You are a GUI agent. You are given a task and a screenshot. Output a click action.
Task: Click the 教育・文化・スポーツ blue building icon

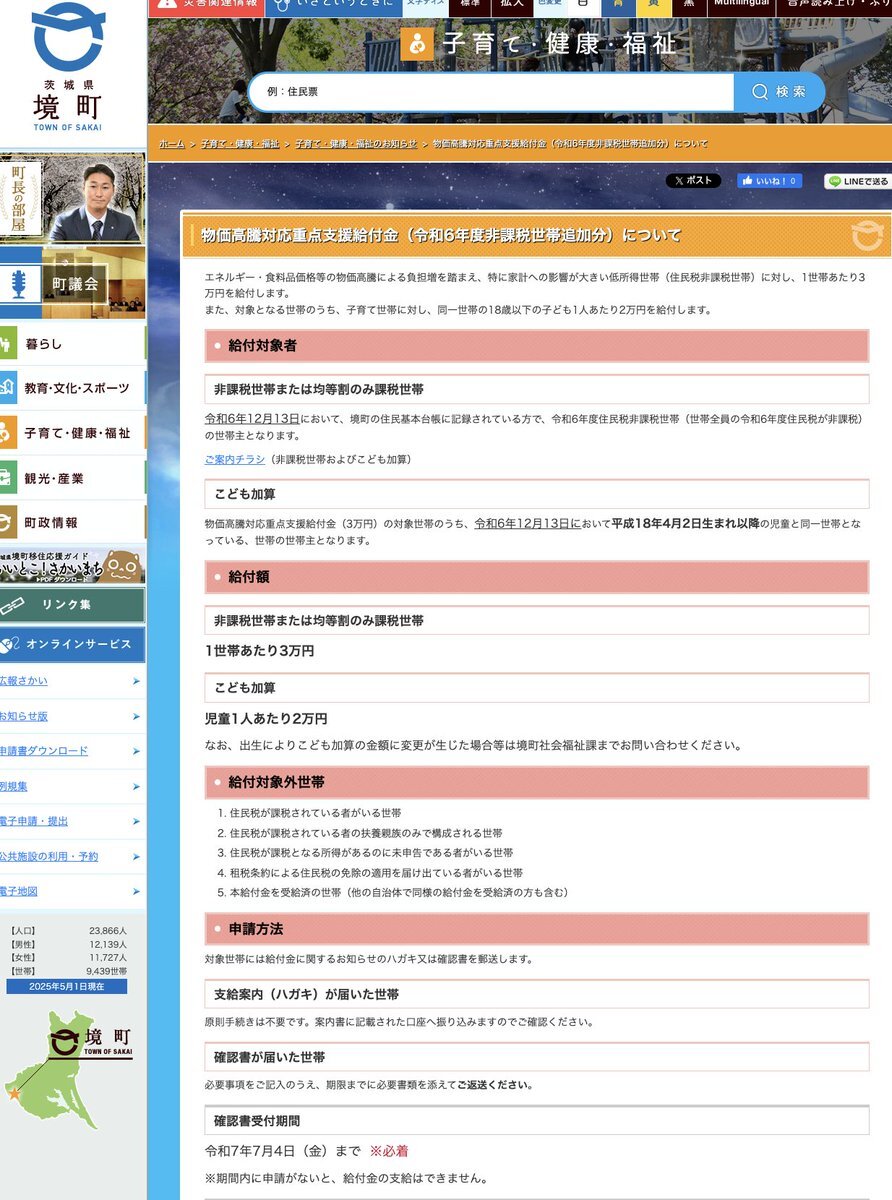click(8, 388)
